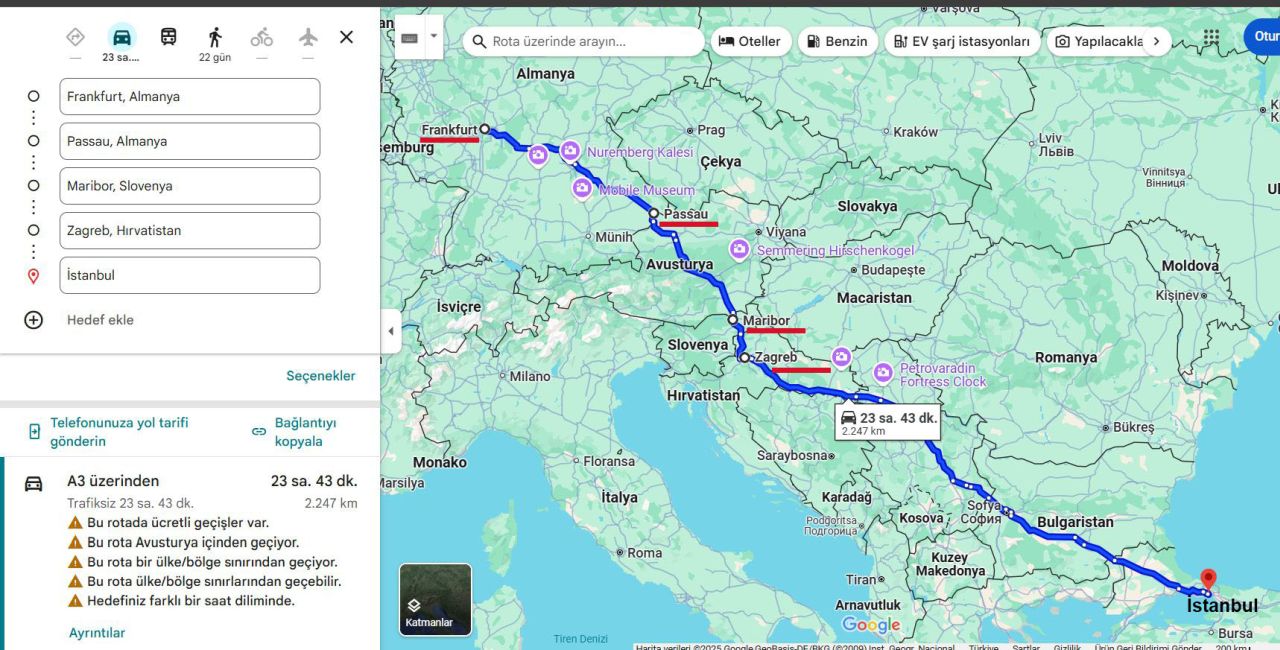Viewport: 1280px width, 650px height.
Task: Expand input tools dropdown arrow
Action: tap(434, 37)
